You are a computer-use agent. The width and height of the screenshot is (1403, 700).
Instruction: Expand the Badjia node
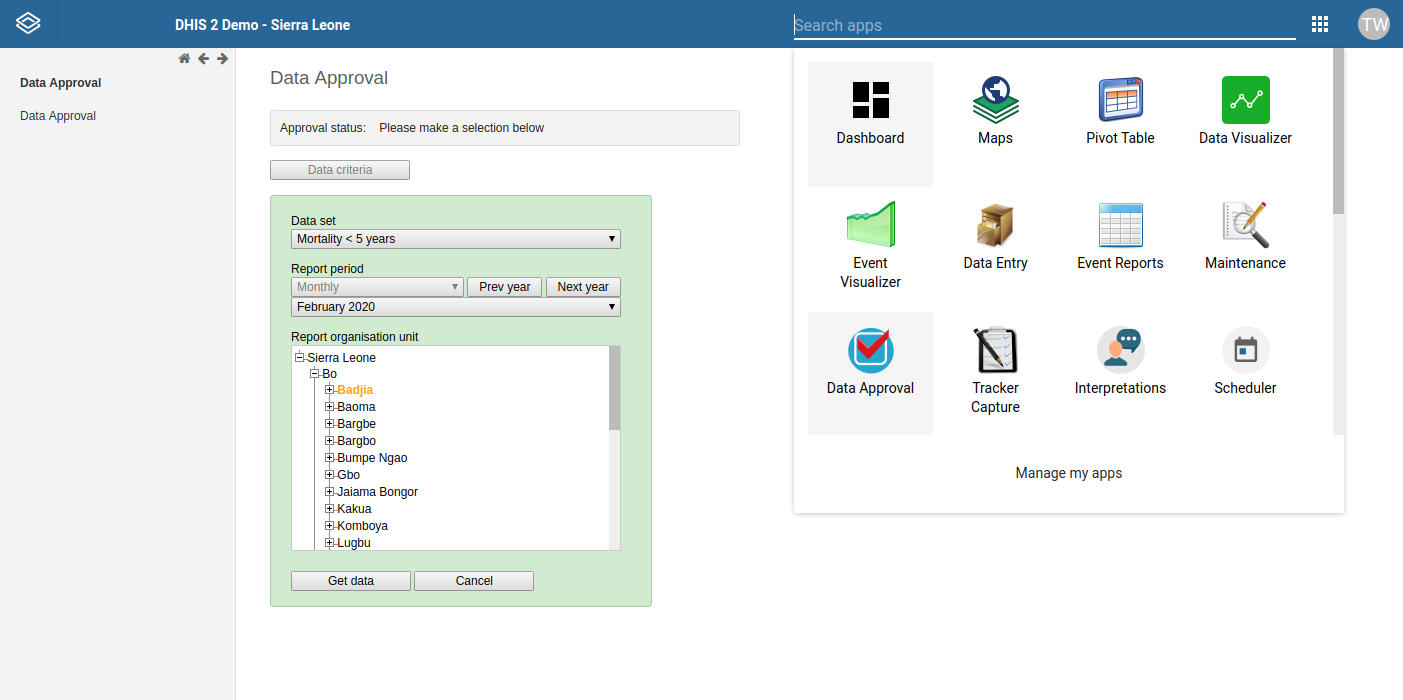(329, 390)
